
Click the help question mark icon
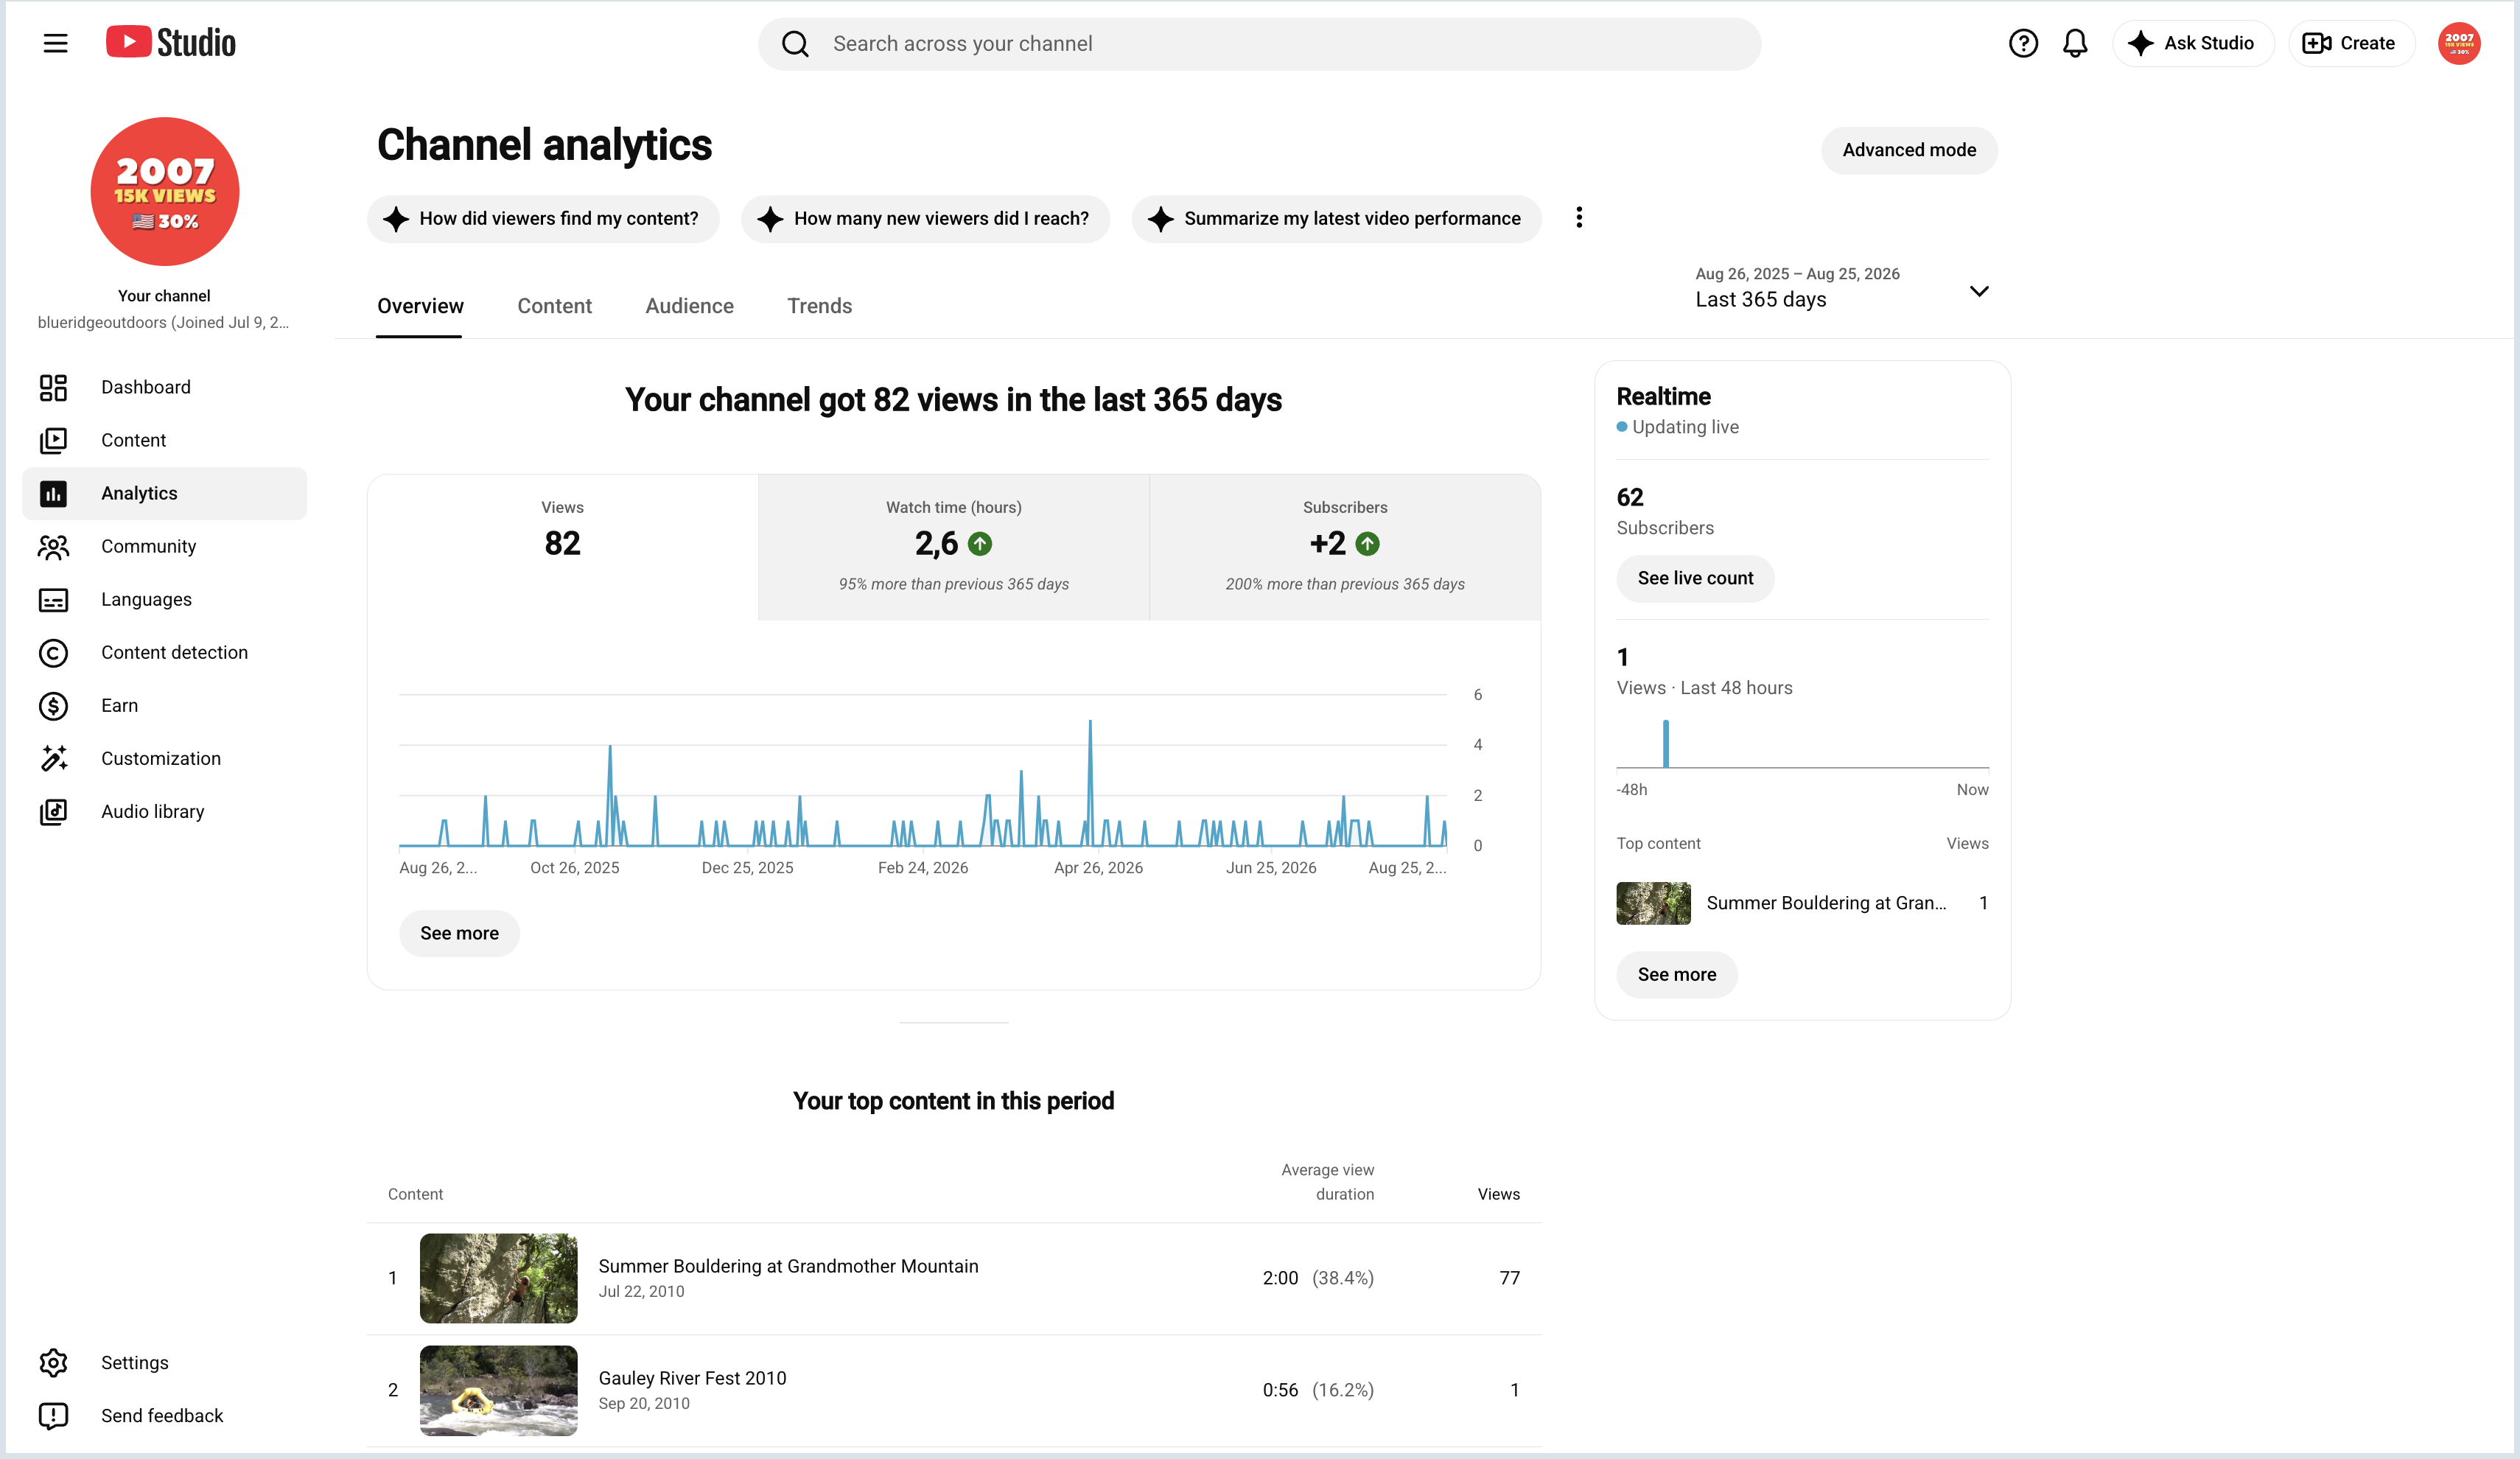(2022, 43)
